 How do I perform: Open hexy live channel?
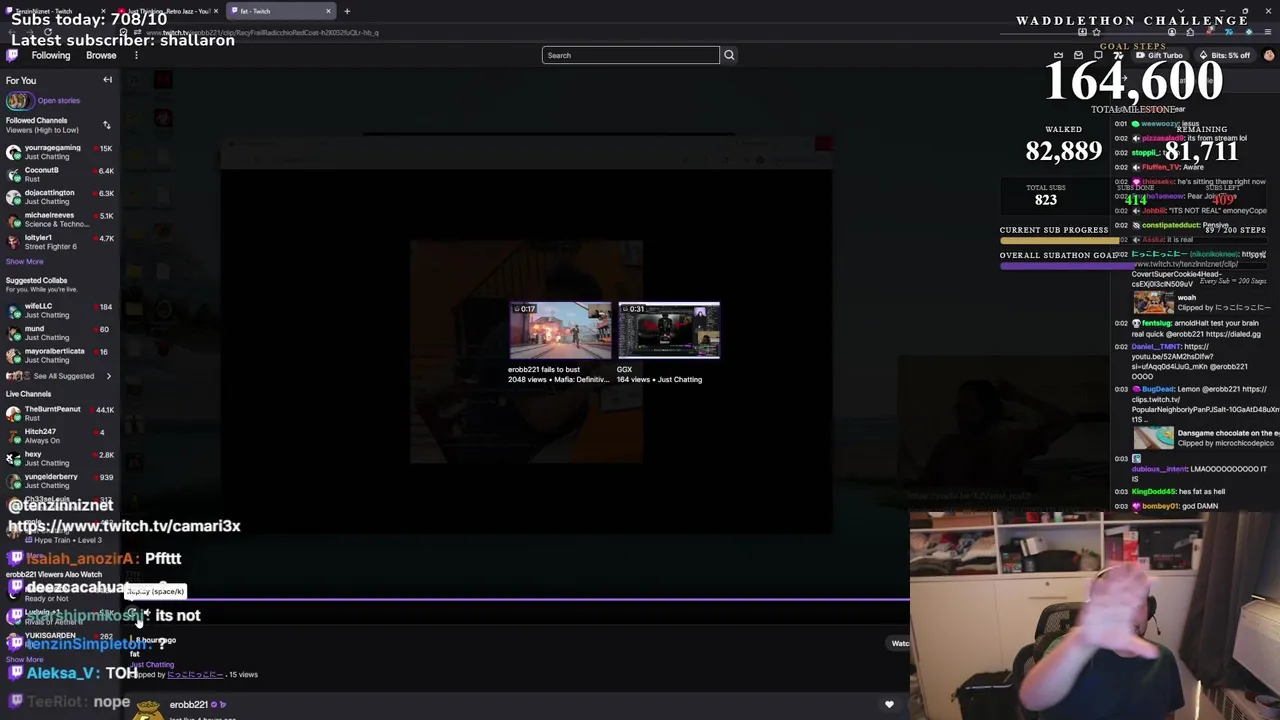coord(60,458)
